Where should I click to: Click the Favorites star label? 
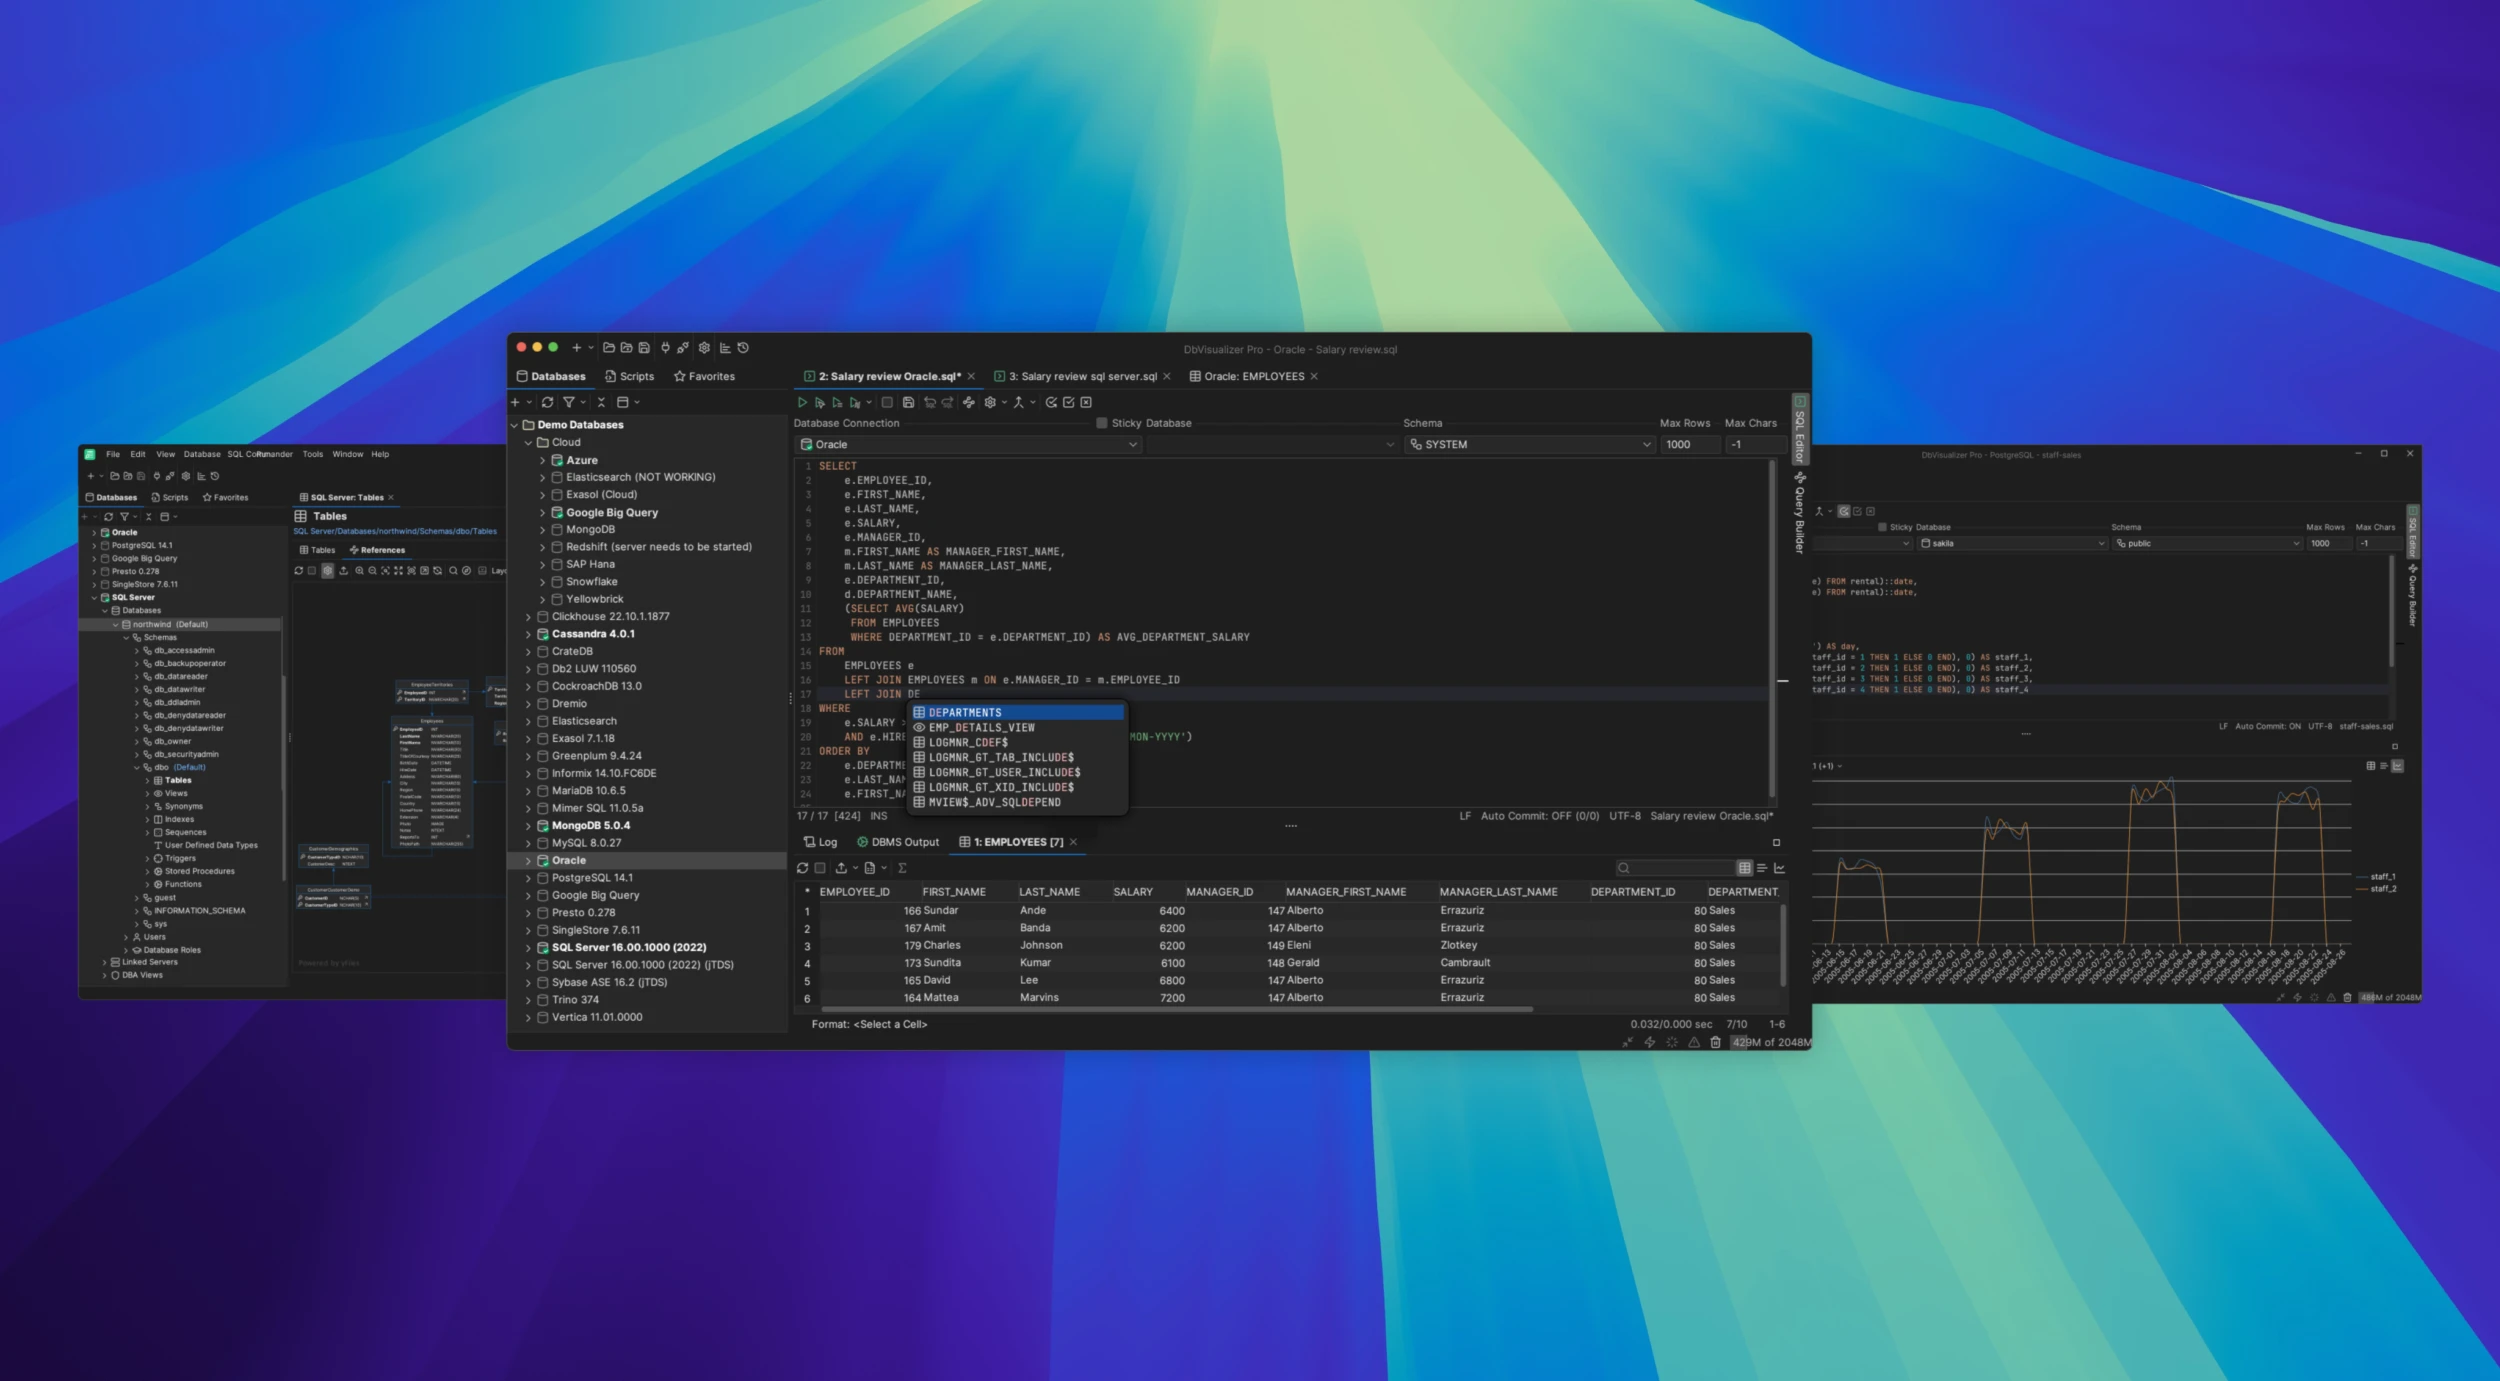pyautogui.click(x=710, y=376)
